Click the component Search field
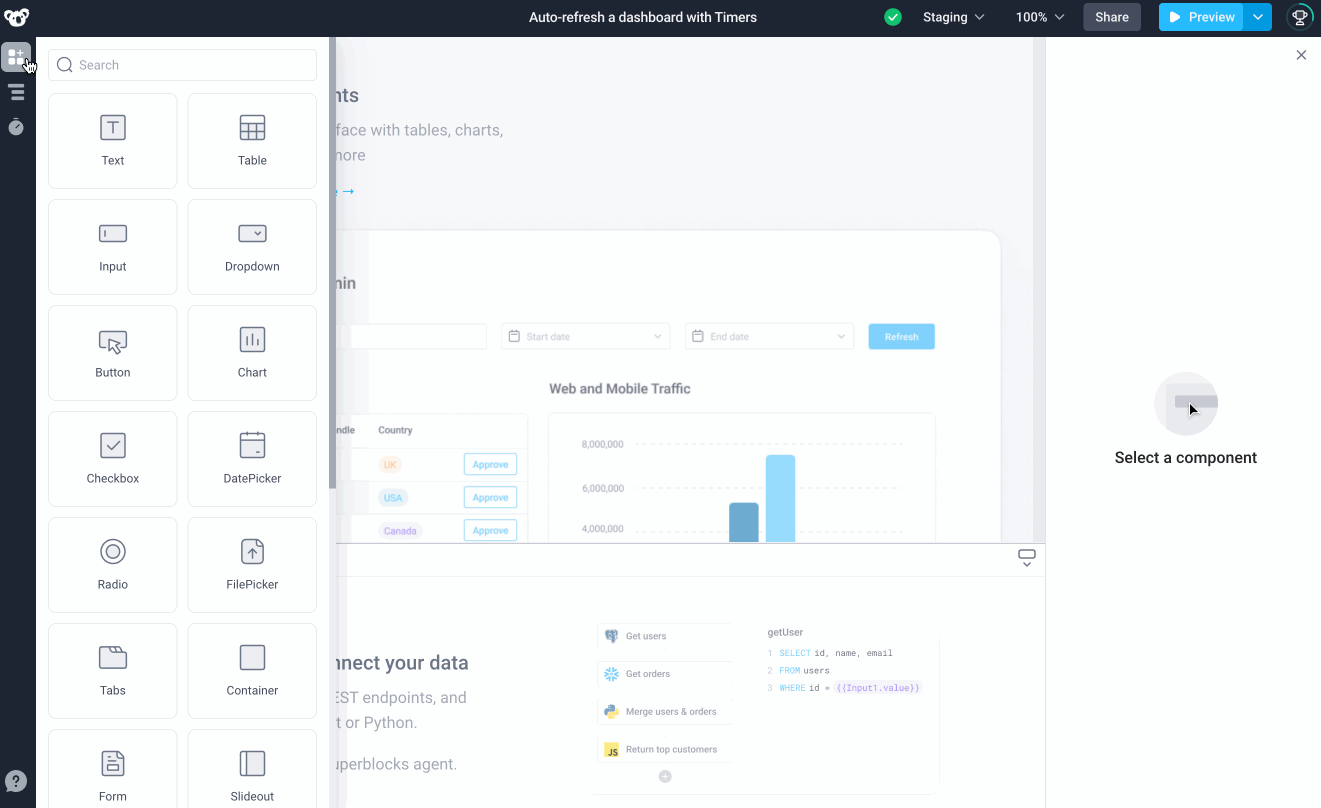The height and width of the screenshot is (808, 1321). (x=183, y=65)
